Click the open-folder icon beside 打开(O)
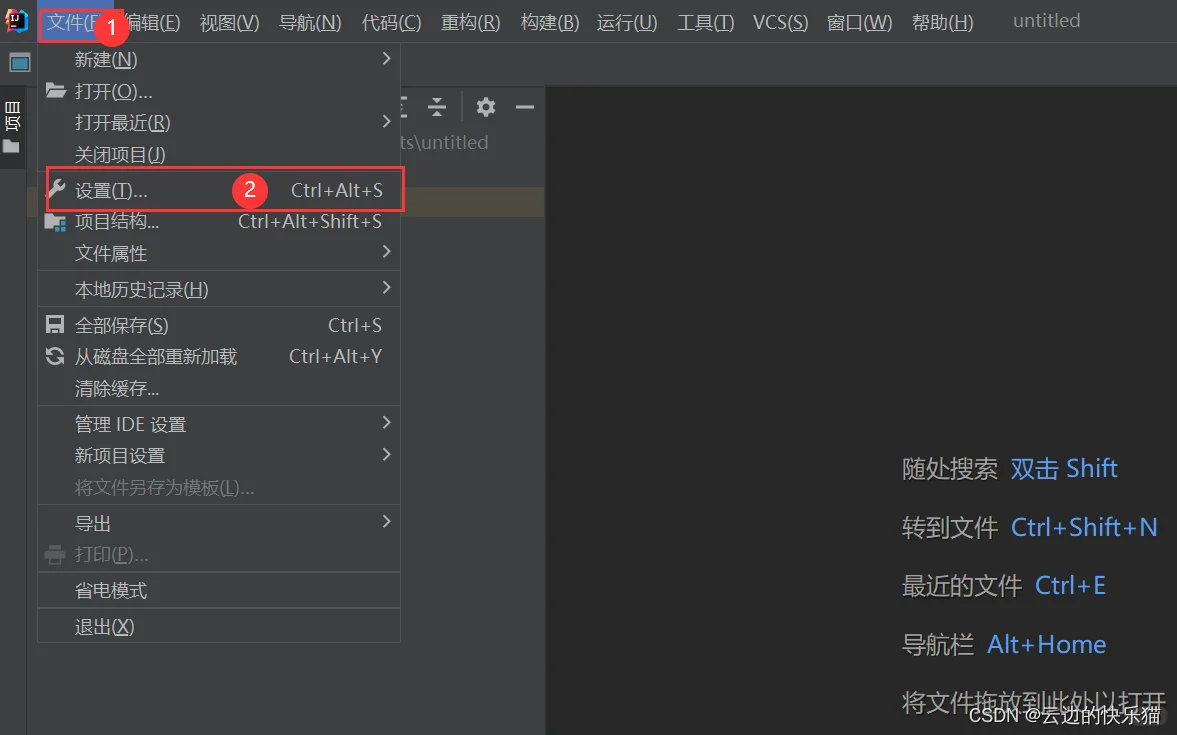This screenshot has height=735, width=1177. tap(55, 91)
